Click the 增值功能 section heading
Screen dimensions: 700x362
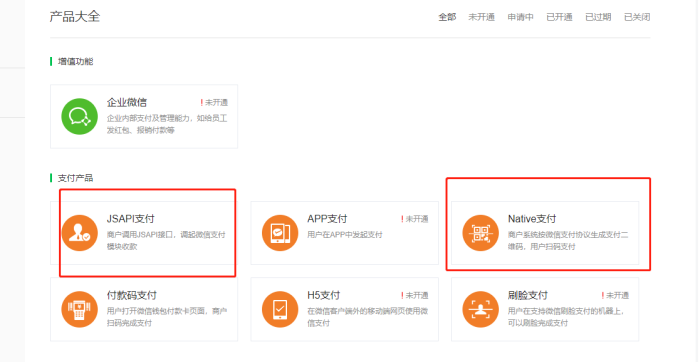75,62
